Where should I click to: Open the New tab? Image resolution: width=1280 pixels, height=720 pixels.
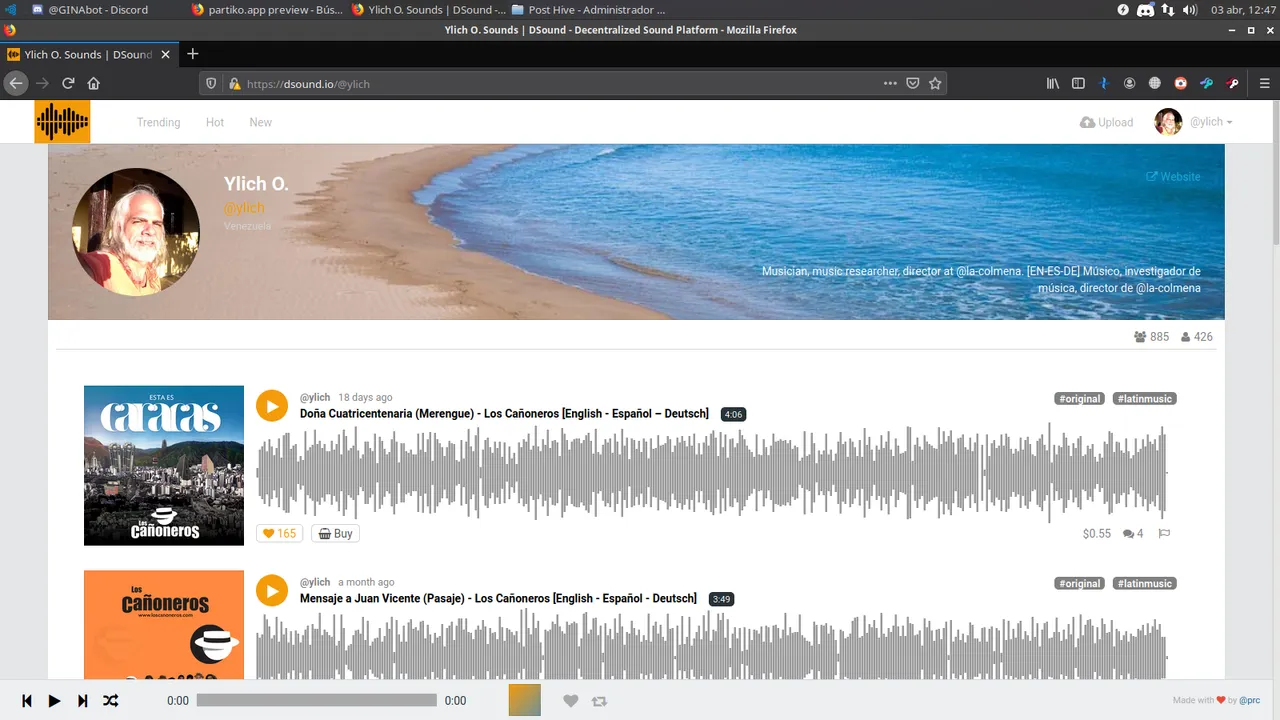261,122
